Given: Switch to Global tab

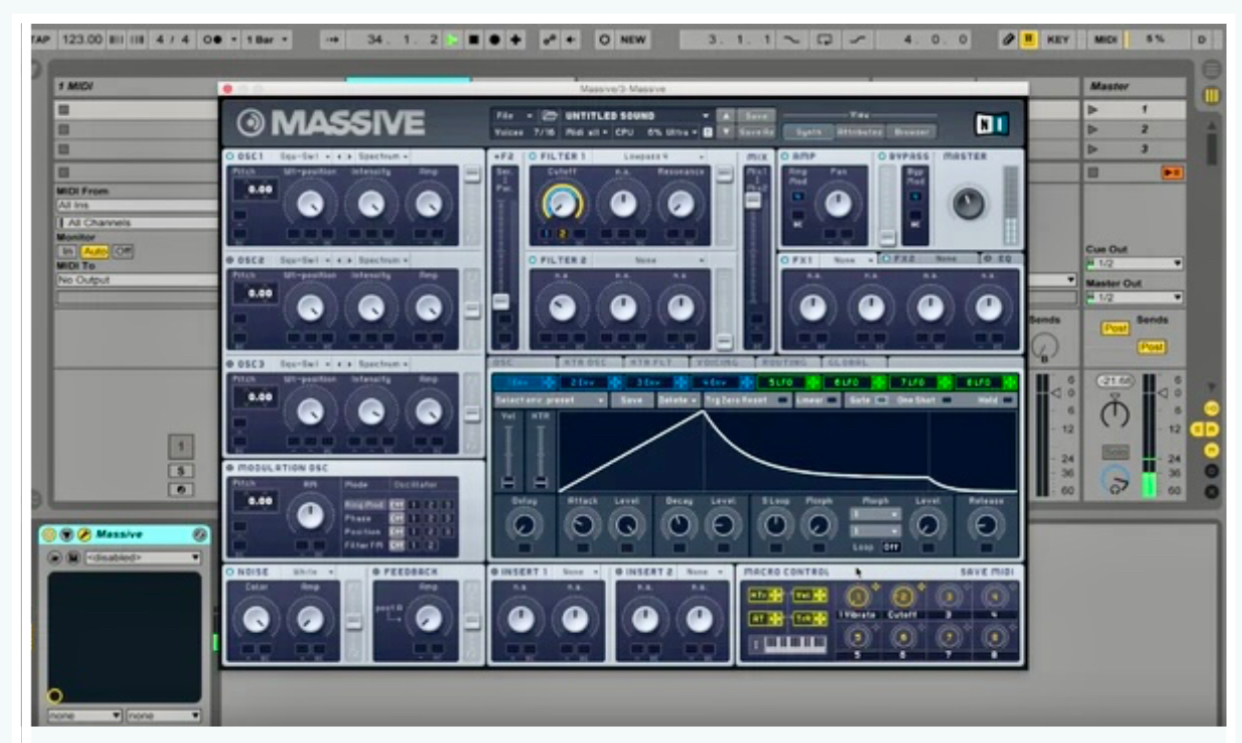Looking at the screenshot, I should coord(853,362).
